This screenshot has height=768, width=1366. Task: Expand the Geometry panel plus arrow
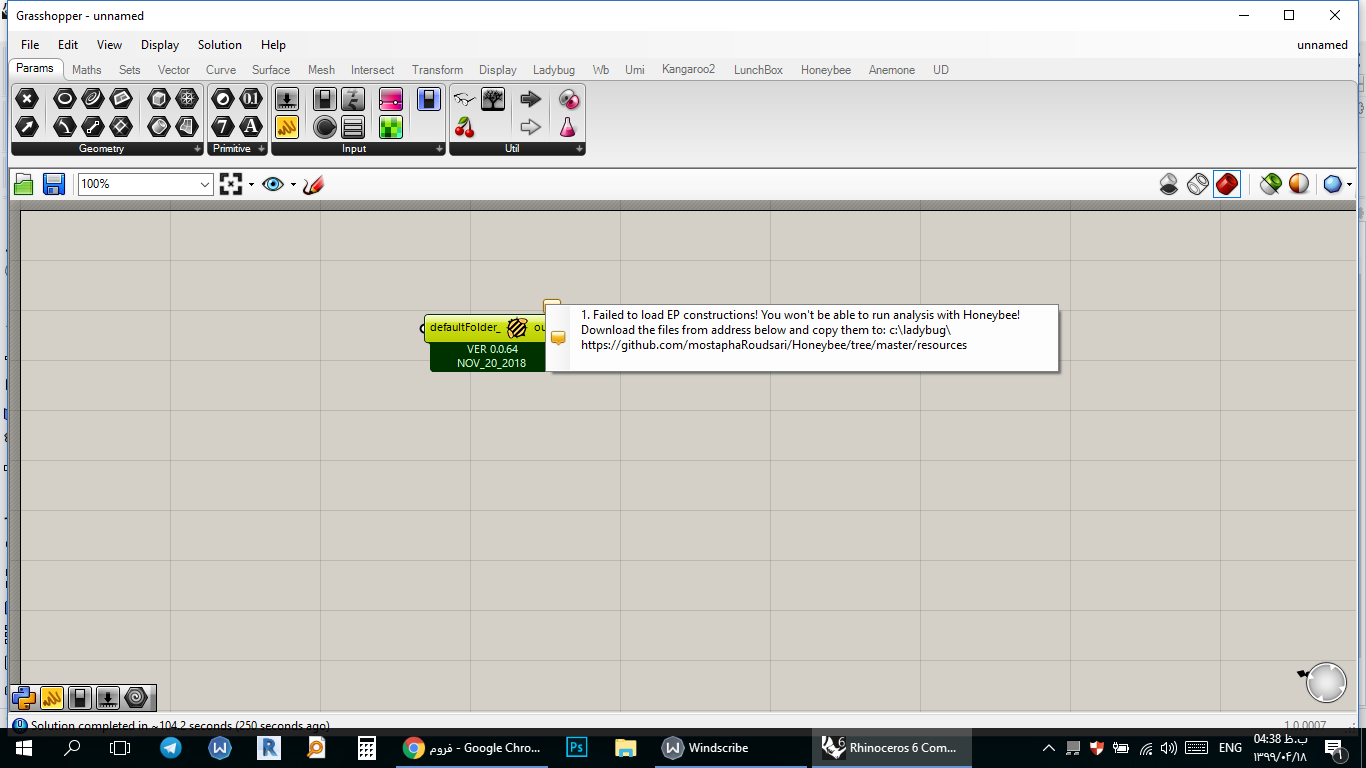[197, 149]
